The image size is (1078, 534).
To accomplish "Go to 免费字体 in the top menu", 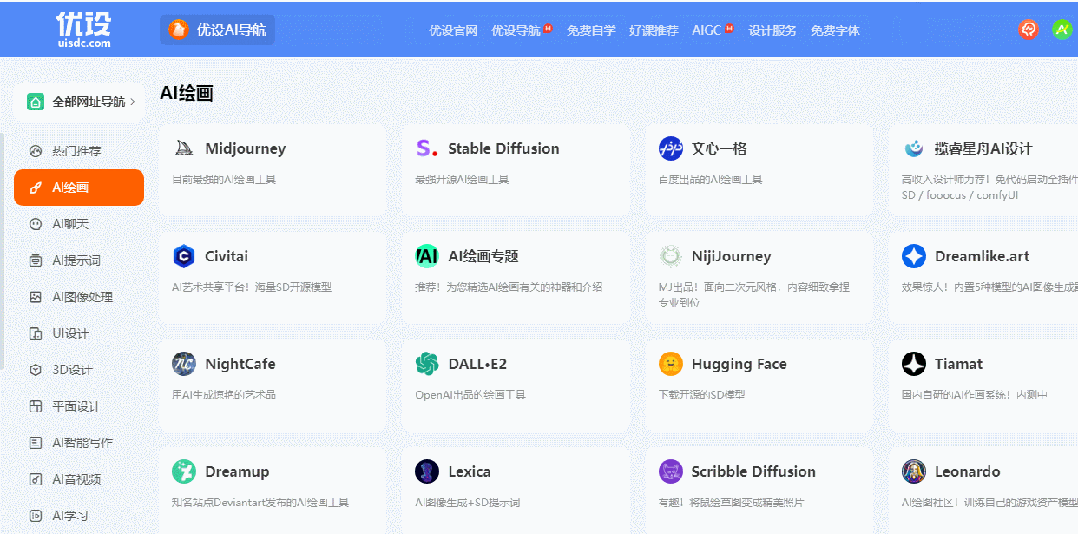I will [x=835, y=30].
